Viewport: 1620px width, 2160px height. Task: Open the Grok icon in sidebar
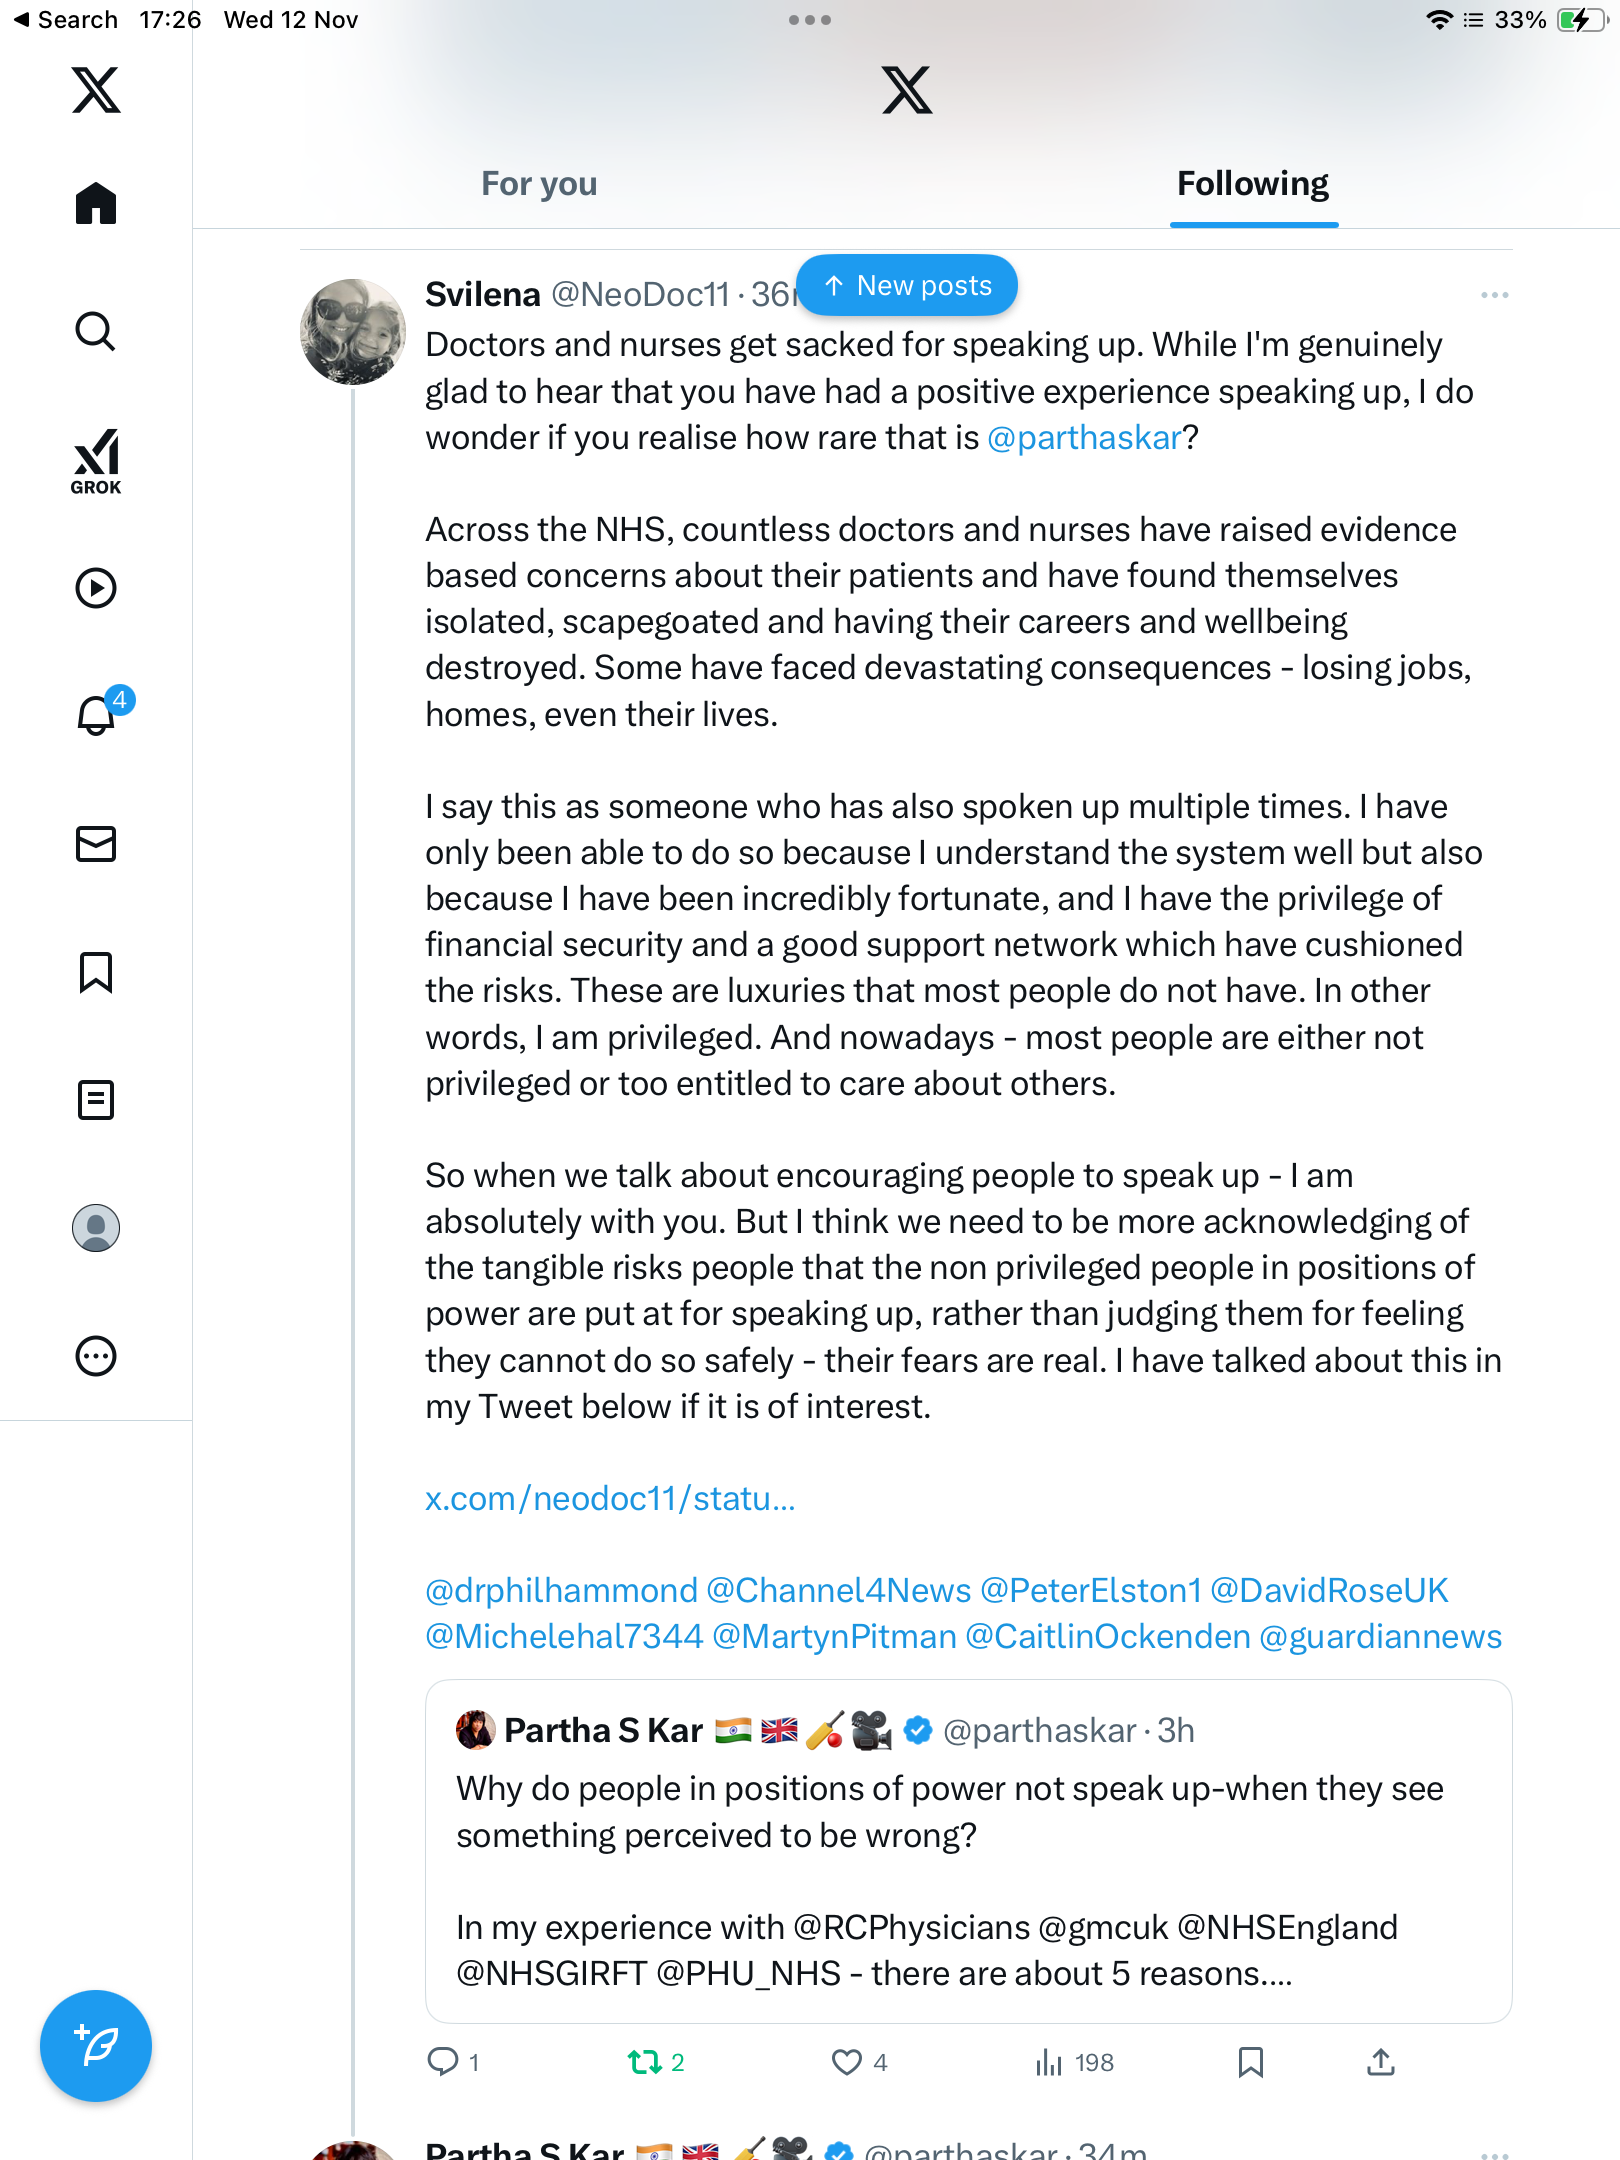point(96,461)
